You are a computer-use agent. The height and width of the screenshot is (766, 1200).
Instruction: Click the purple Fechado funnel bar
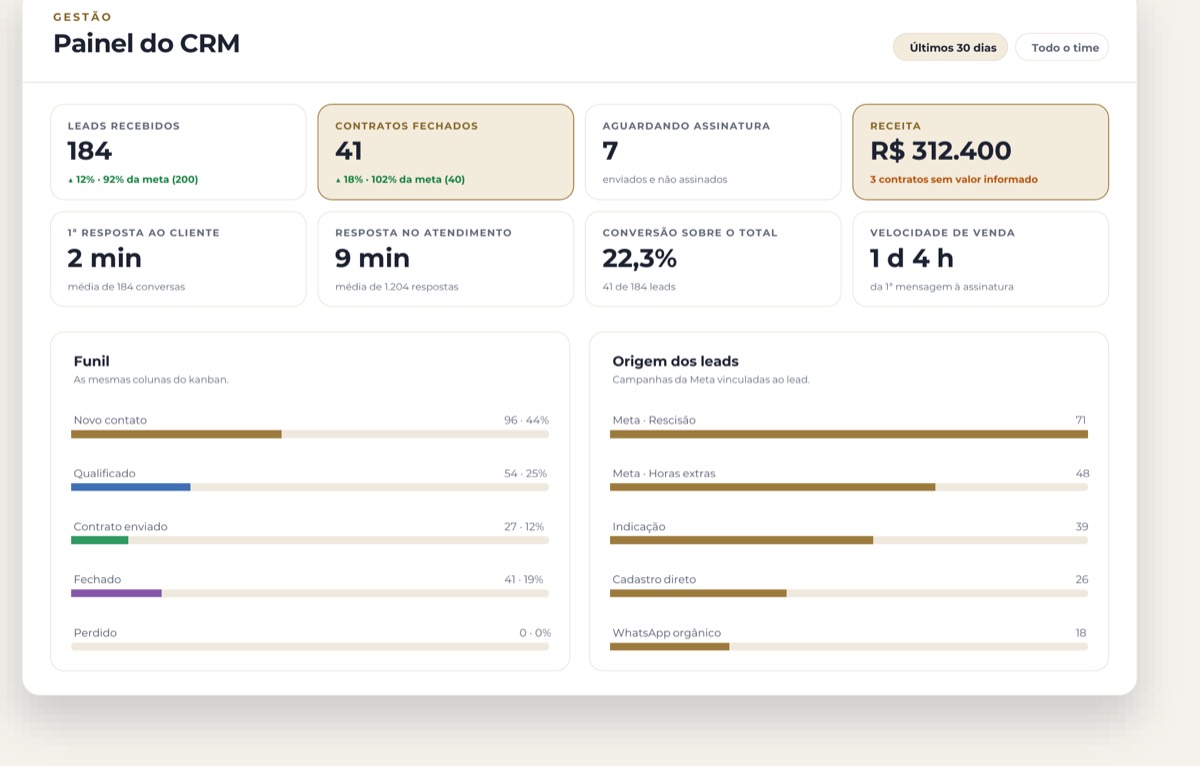(x=116, y=593)
